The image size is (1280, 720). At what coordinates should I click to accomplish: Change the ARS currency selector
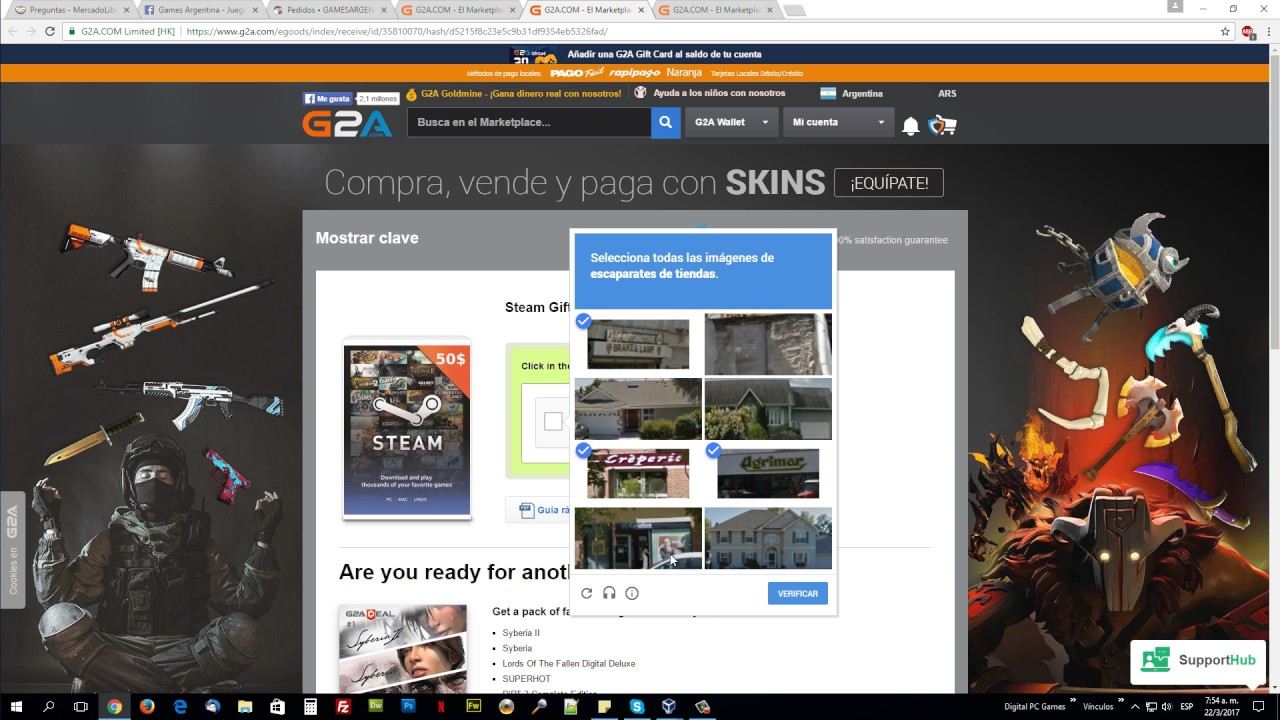[x=947, y=94]
